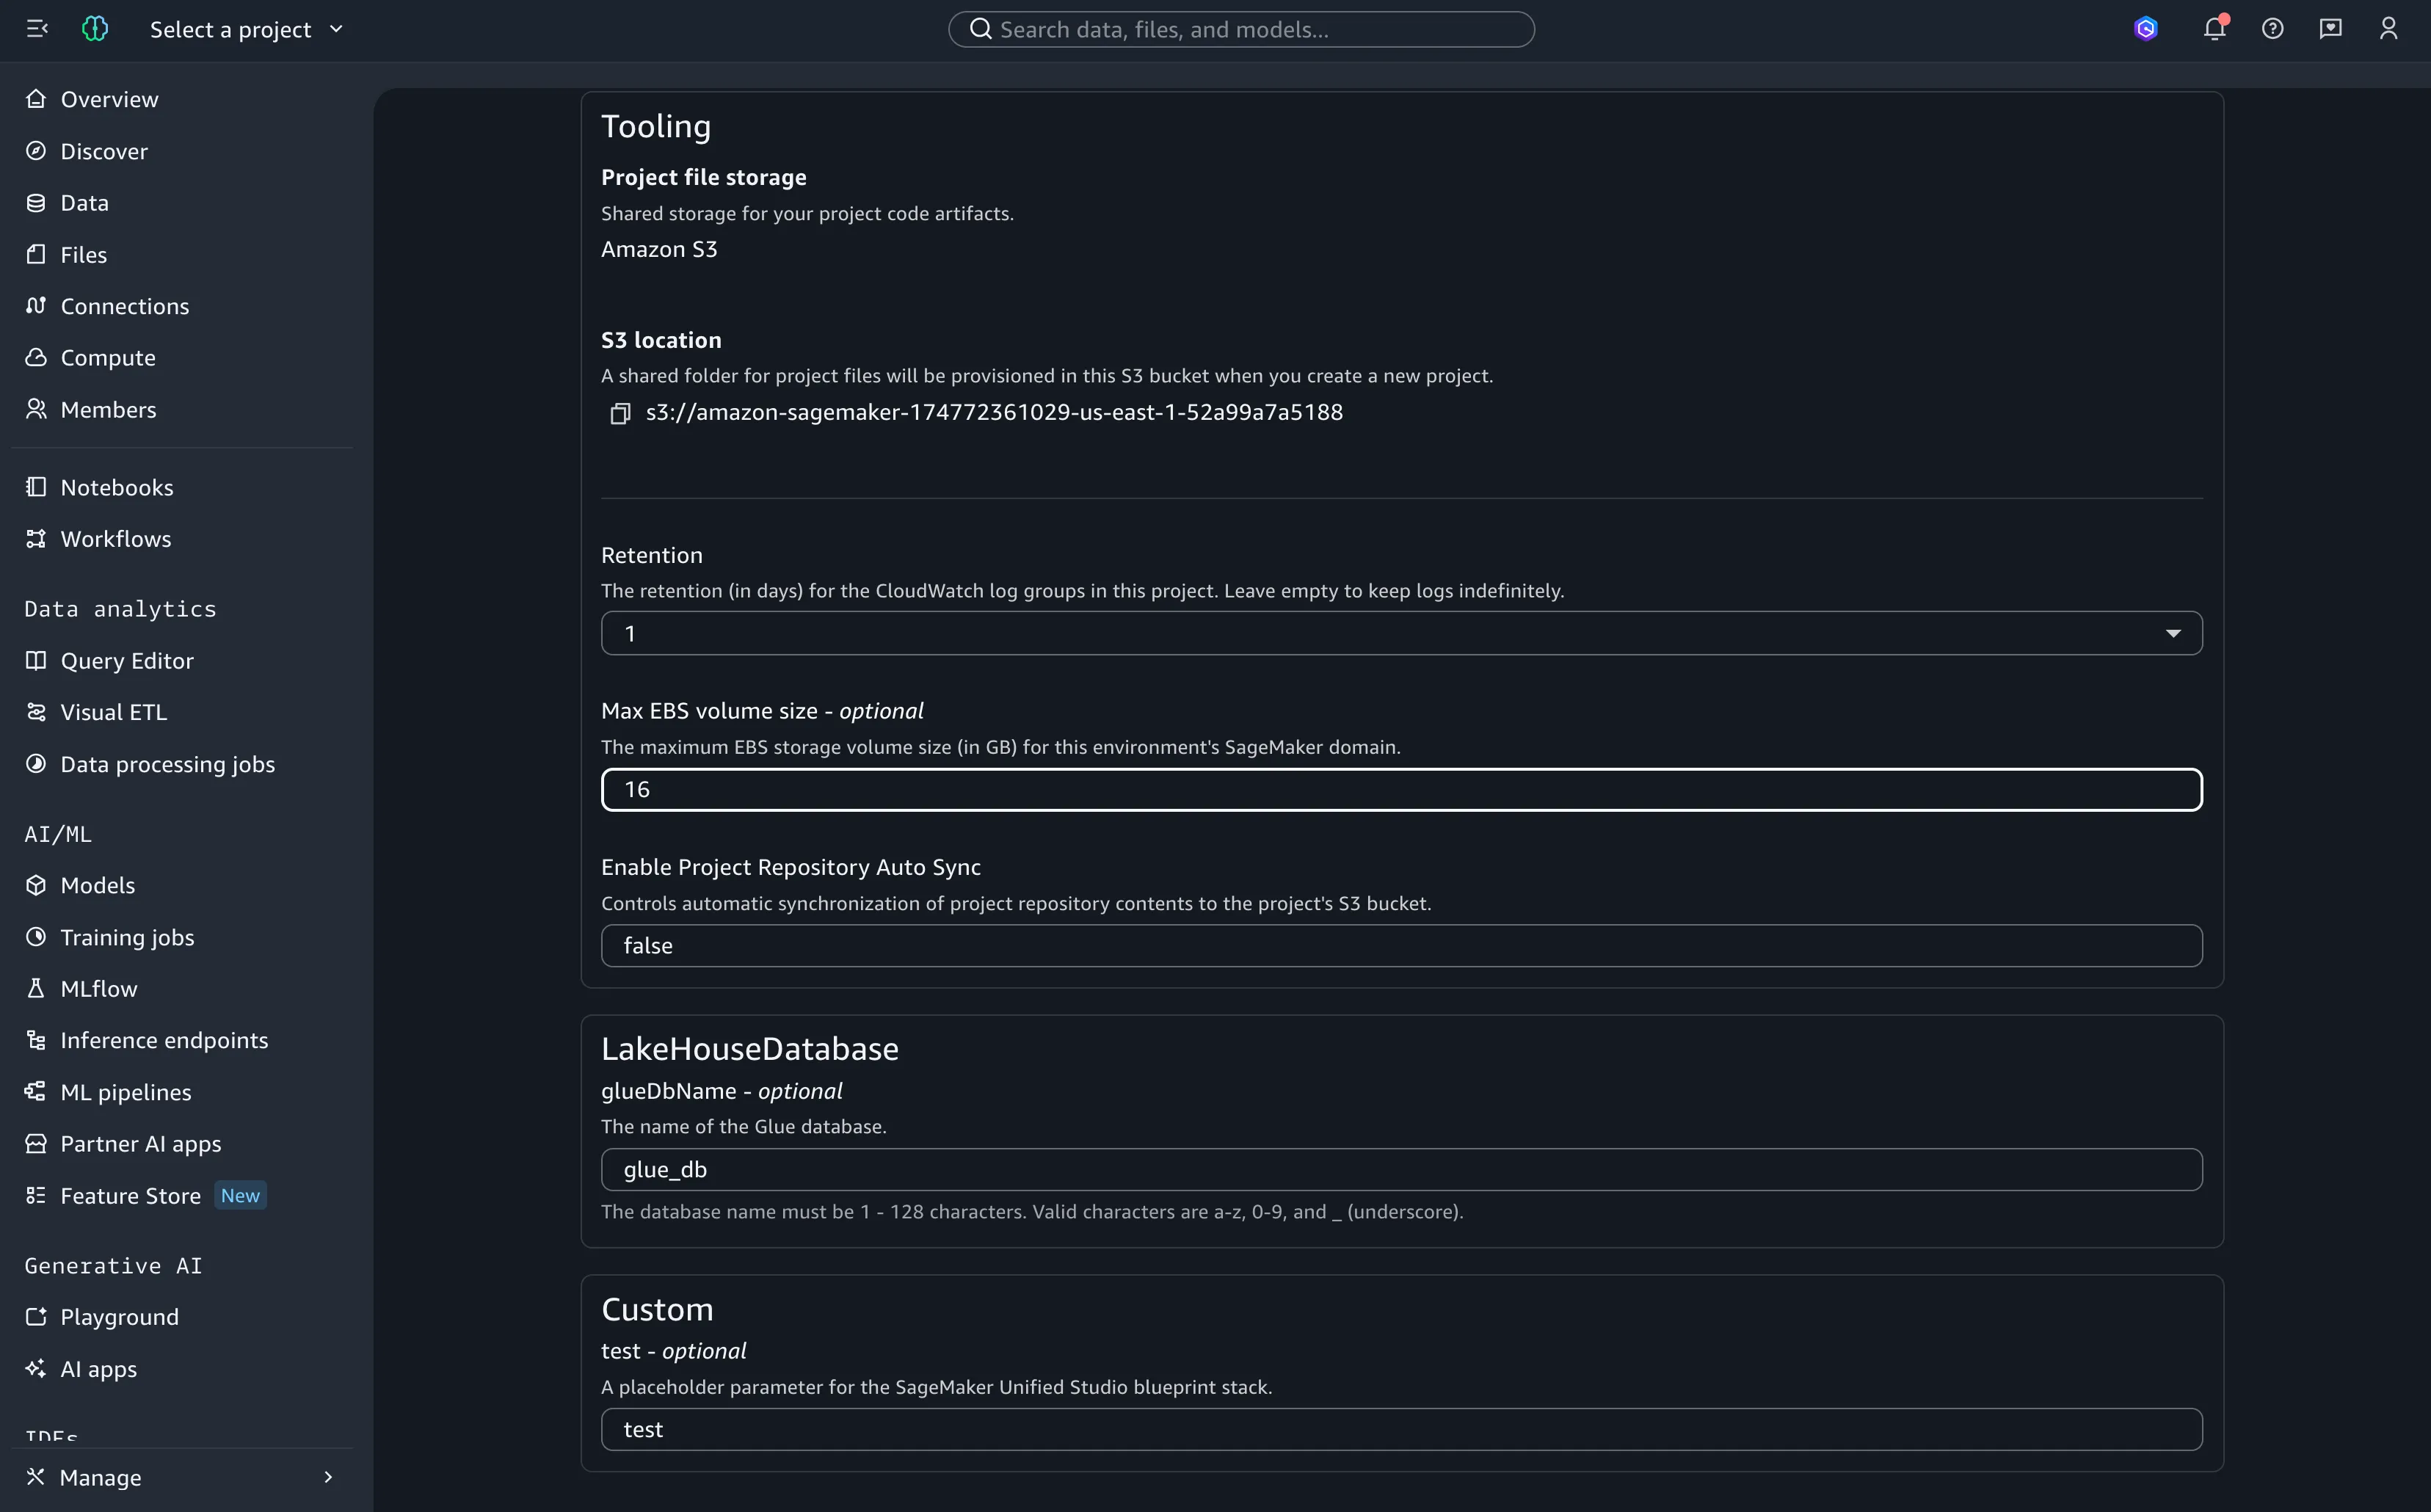Open Connections in the sidebar

(x=125, y=306)
